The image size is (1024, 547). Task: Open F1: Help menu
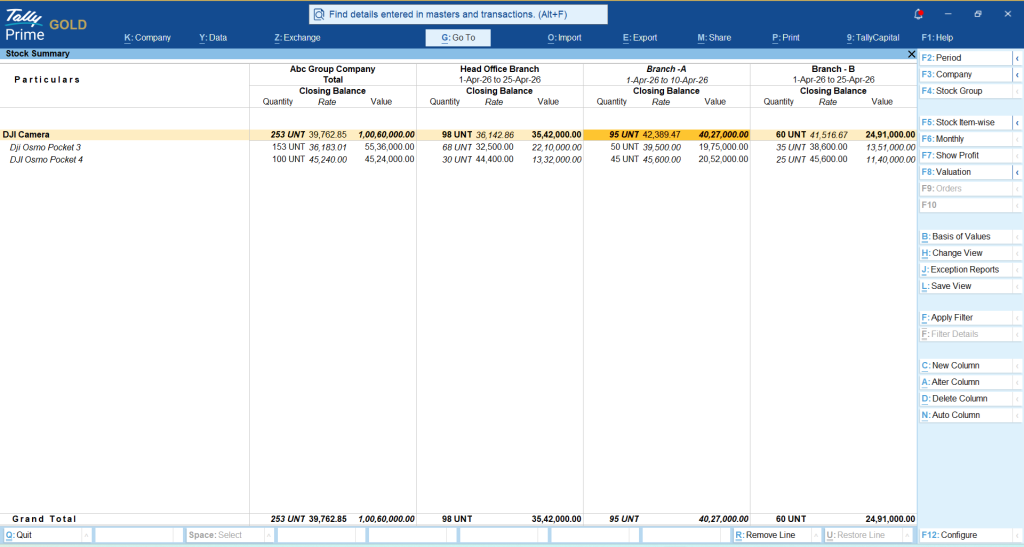tap(937, 38)
